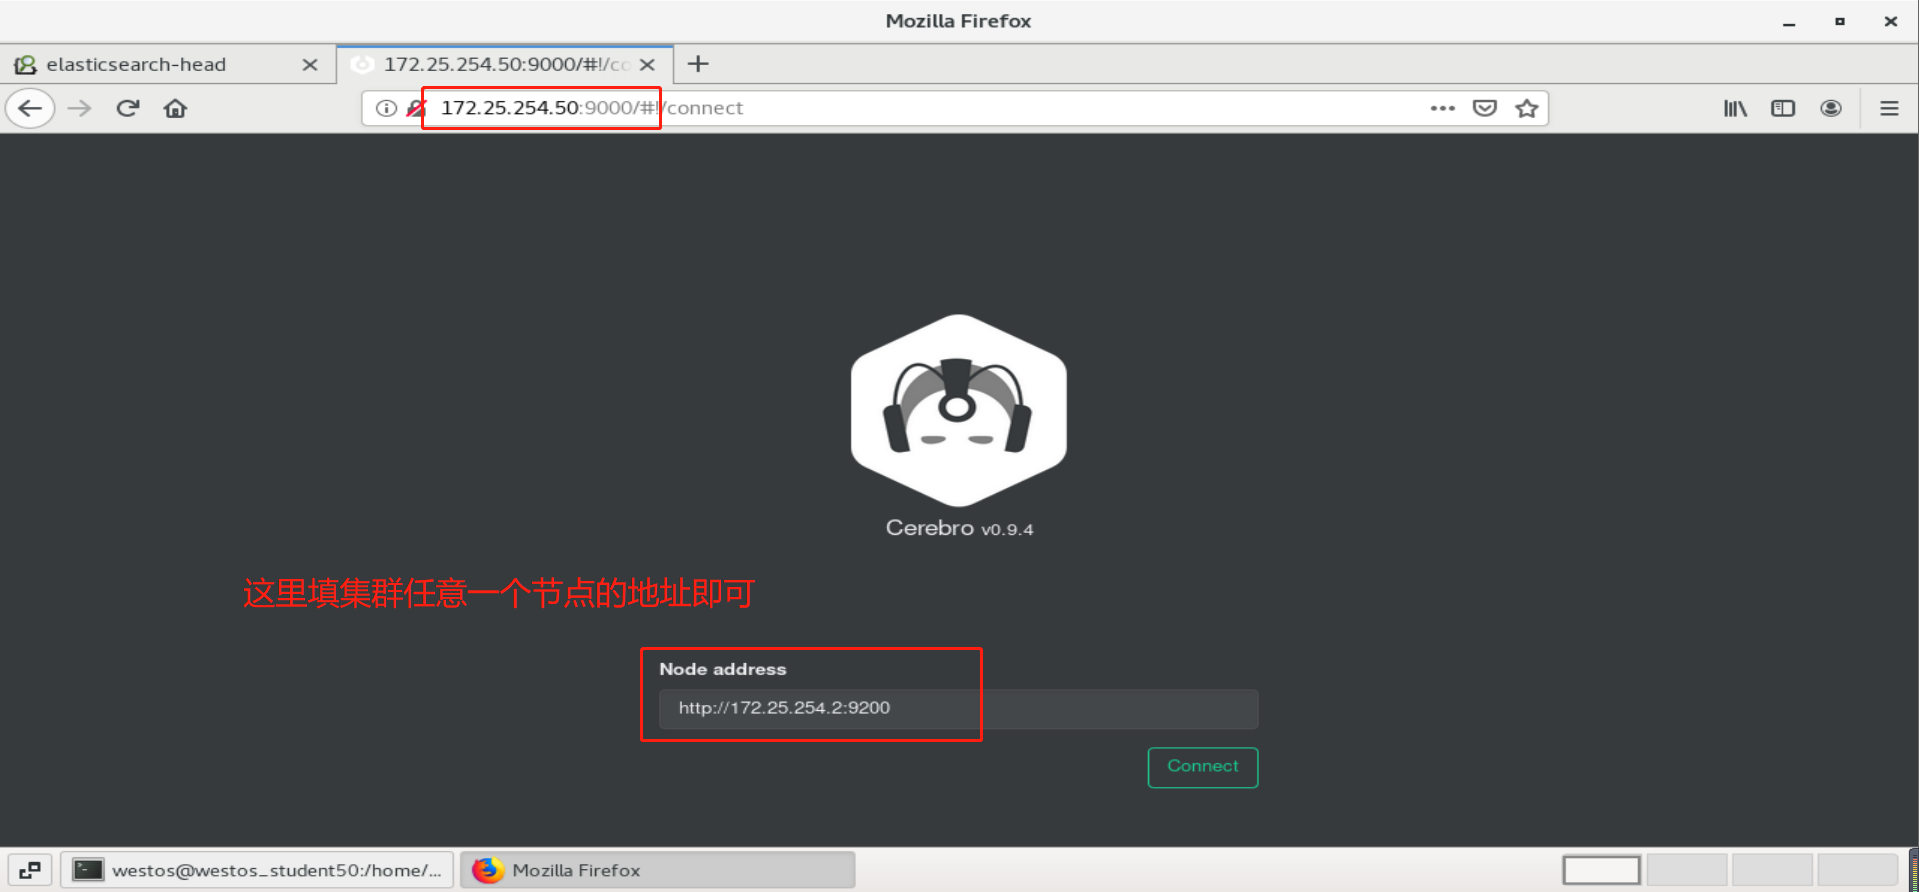Open the Firefox home page

[175, 108]
